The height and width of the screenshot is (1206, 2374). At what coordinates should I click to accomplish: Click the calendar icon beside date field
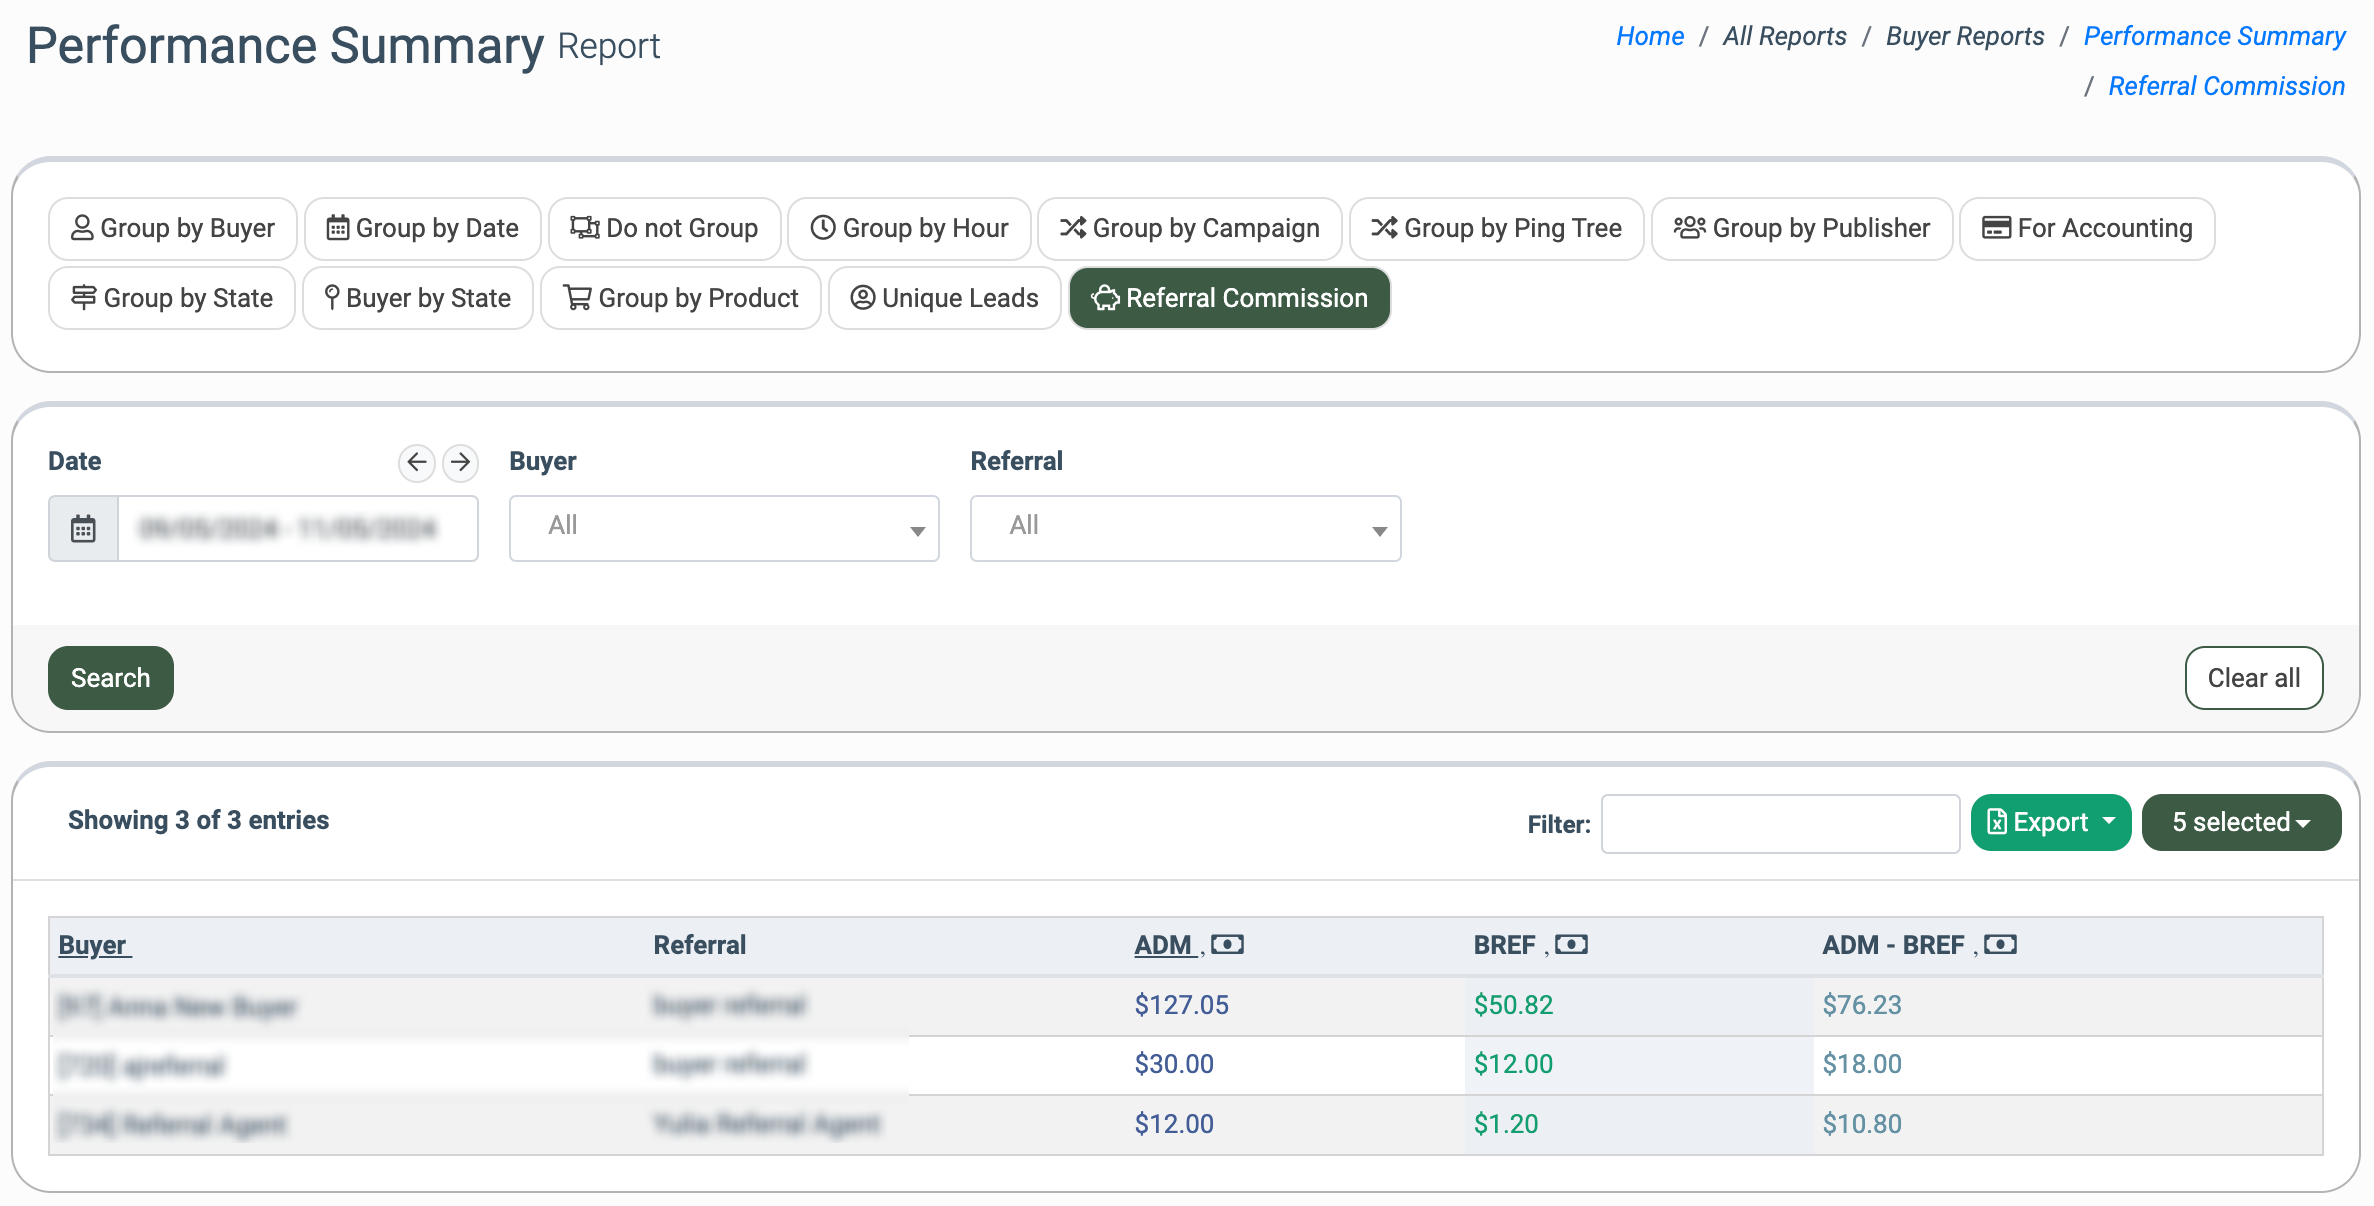coord(83,528)
